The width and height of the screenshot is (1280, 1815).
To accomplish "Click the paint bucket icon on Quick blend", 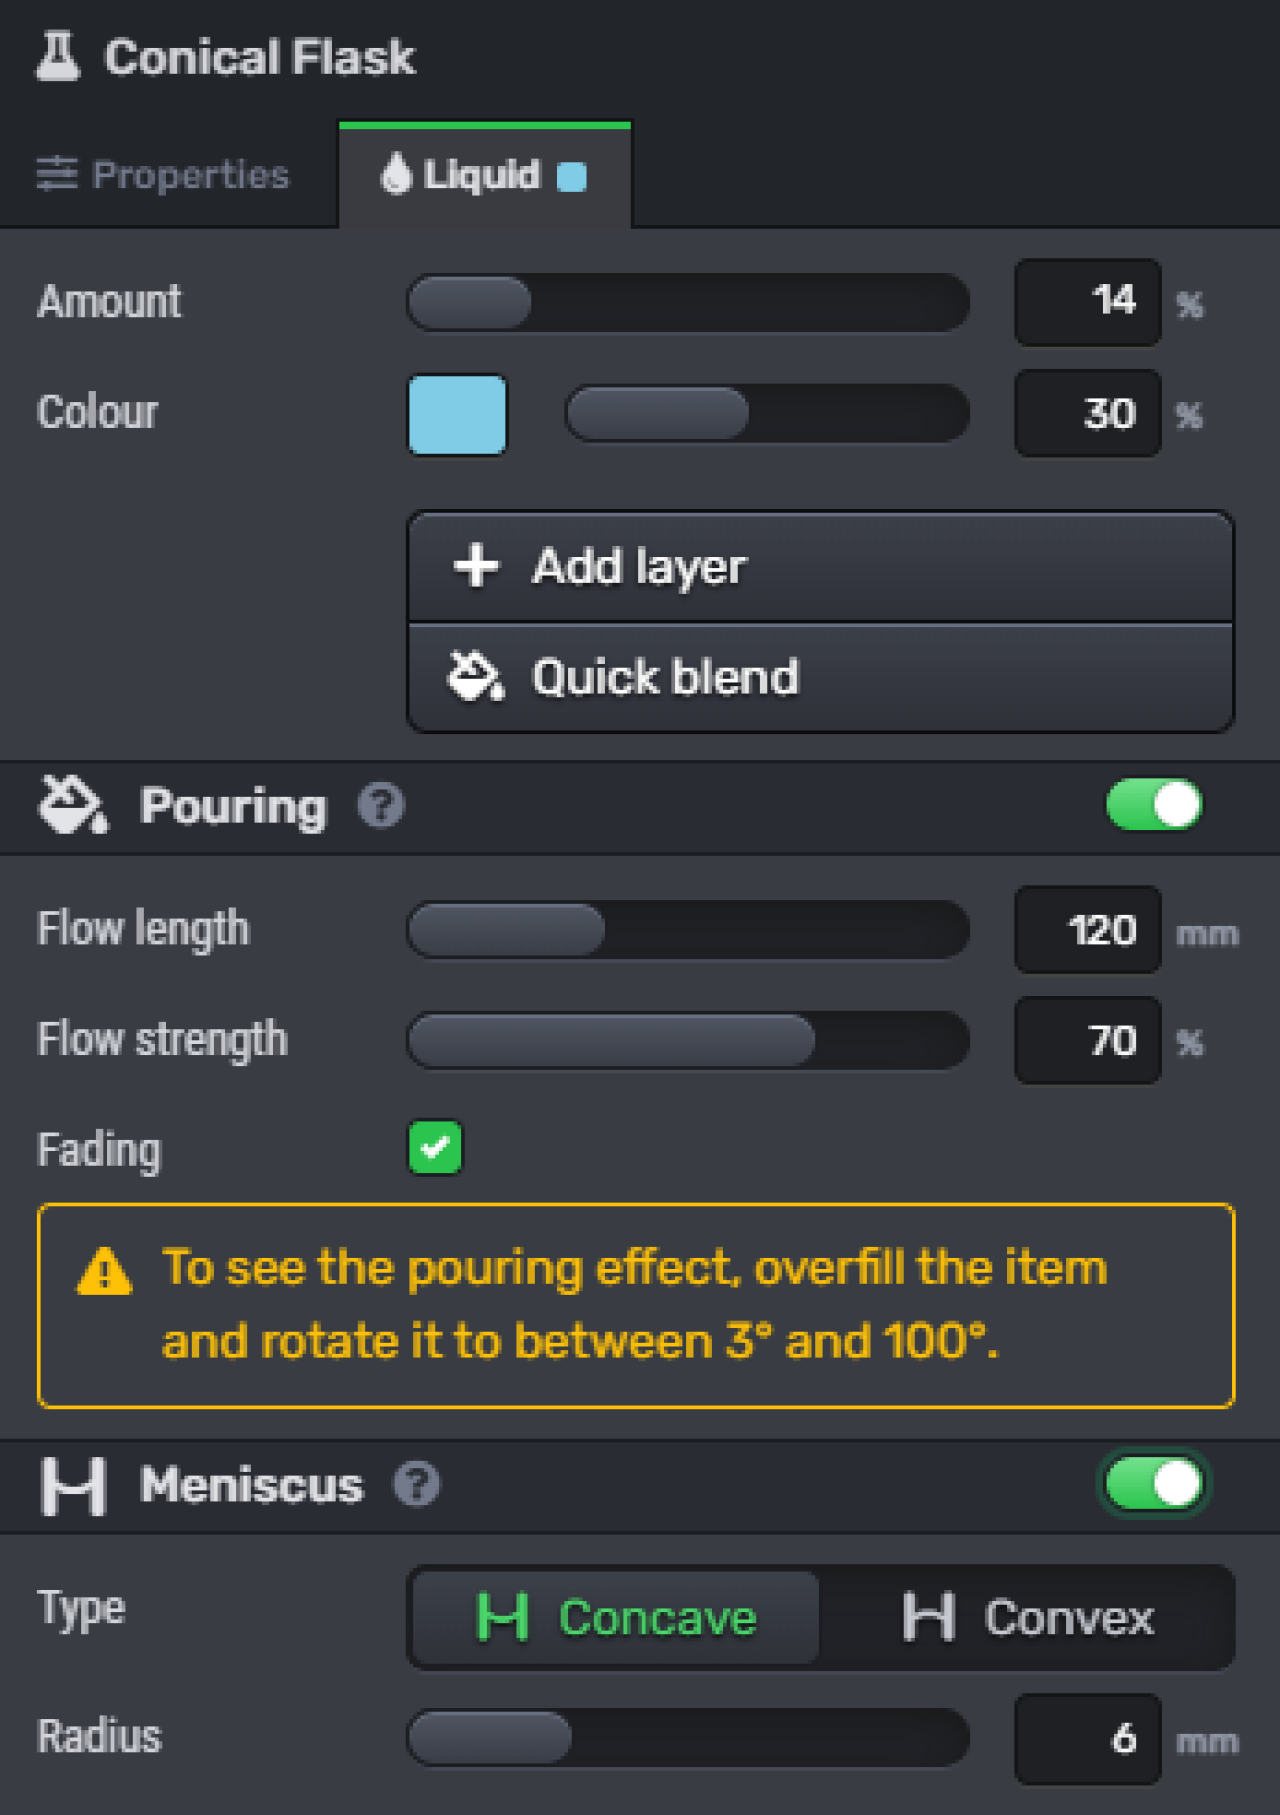I will pyautogui.click(x=475, y=676).
